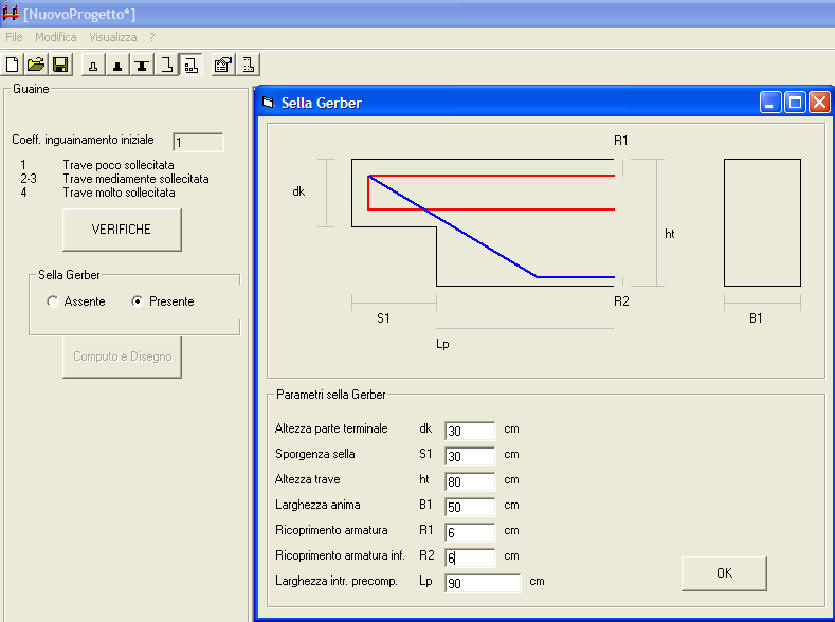The height and width of the screenshot is (622, 835).
Task: Open the File menu
Action: (14, 37)
